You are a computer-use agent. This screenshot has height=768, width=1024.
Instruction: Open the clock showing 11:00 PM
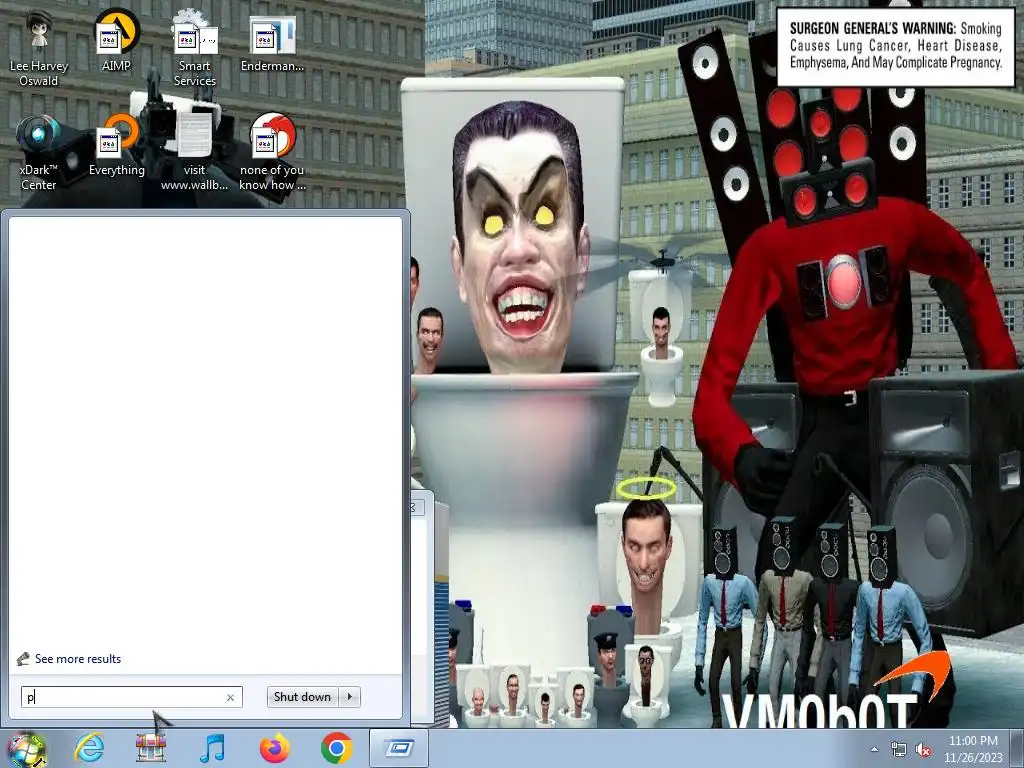[973, 749]
